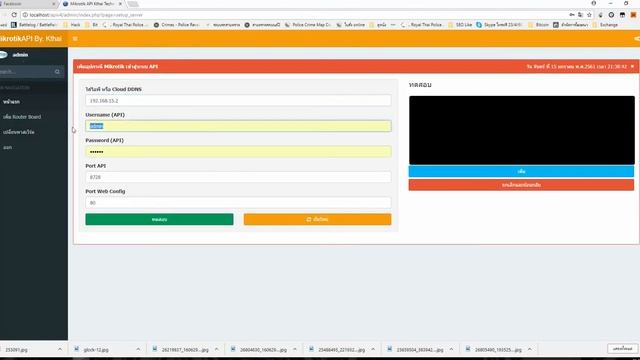Viewport: 640px width, 360px height.
Task: Close the Mikrotik API Kthai tab
Action: [120, 4]
